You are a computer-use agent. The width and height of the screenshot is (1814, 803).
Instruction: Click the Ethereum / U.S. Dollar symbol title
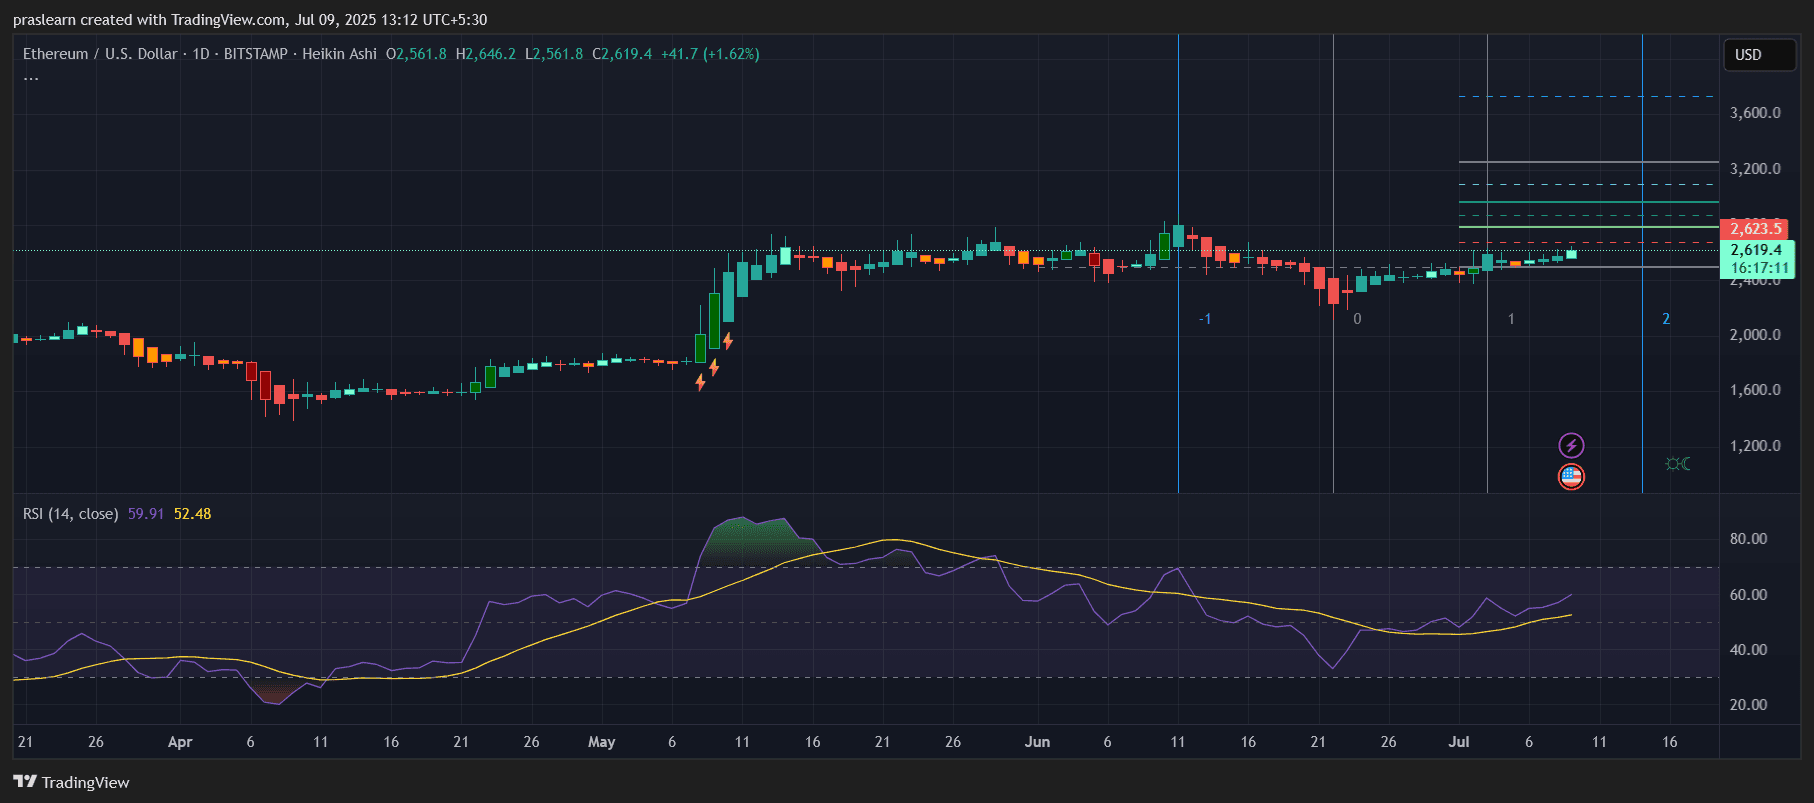(x=100, y=54)
